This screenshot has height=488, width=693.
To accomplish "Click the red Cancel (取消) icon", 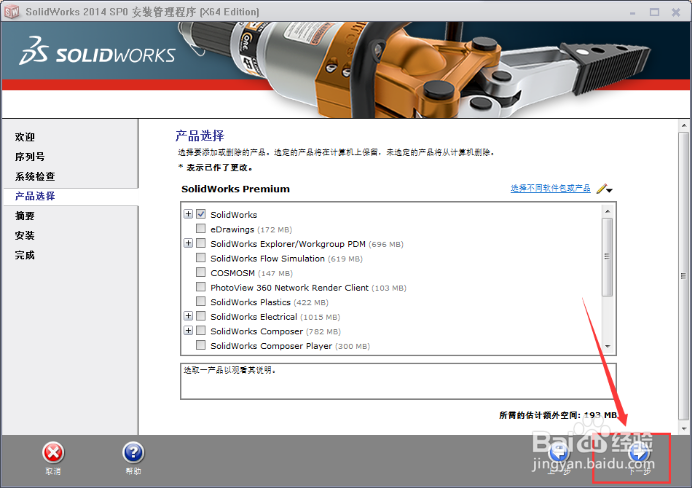I will [53, 453].
